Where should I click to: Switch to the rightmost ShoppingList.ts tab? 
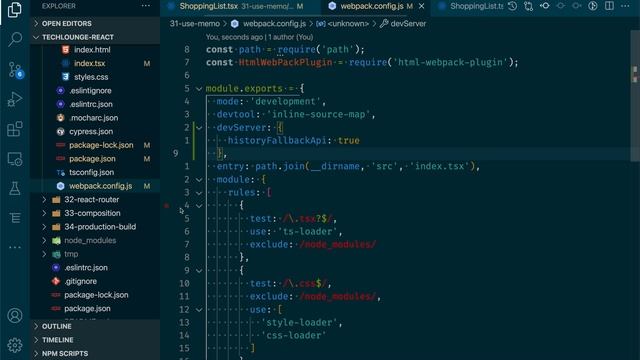[469, 6]
